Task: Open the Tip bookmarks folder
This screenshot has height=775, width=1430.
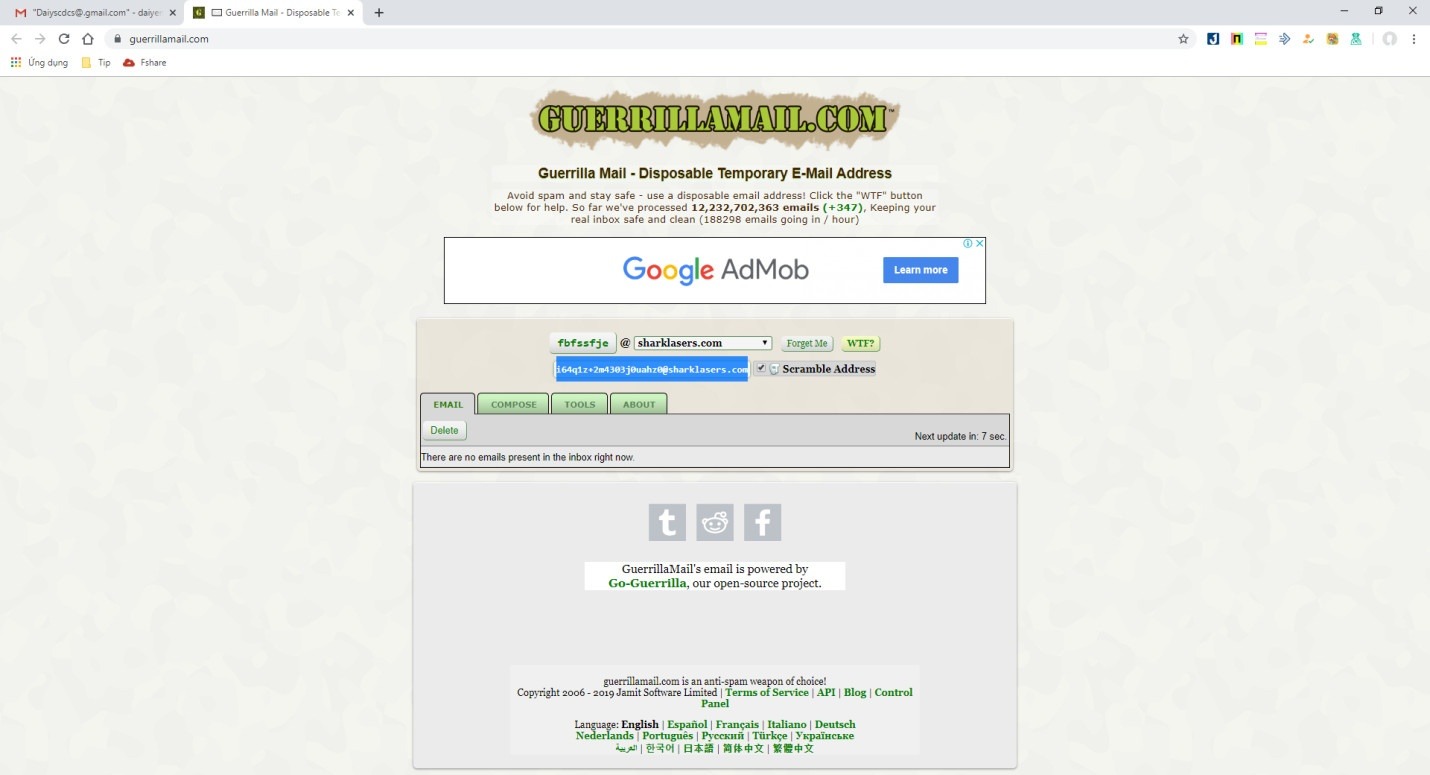Action: click(x=95, y=62)
